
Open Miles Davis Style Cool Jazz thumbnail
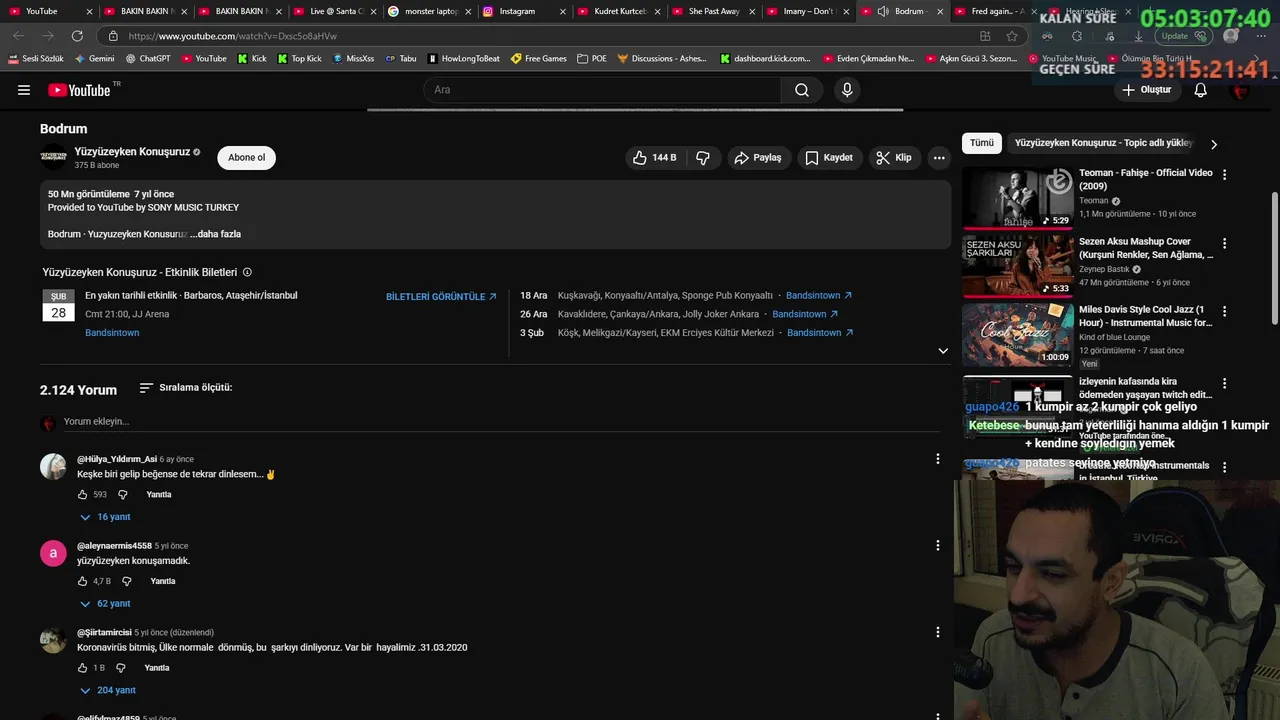(1018, 334)
